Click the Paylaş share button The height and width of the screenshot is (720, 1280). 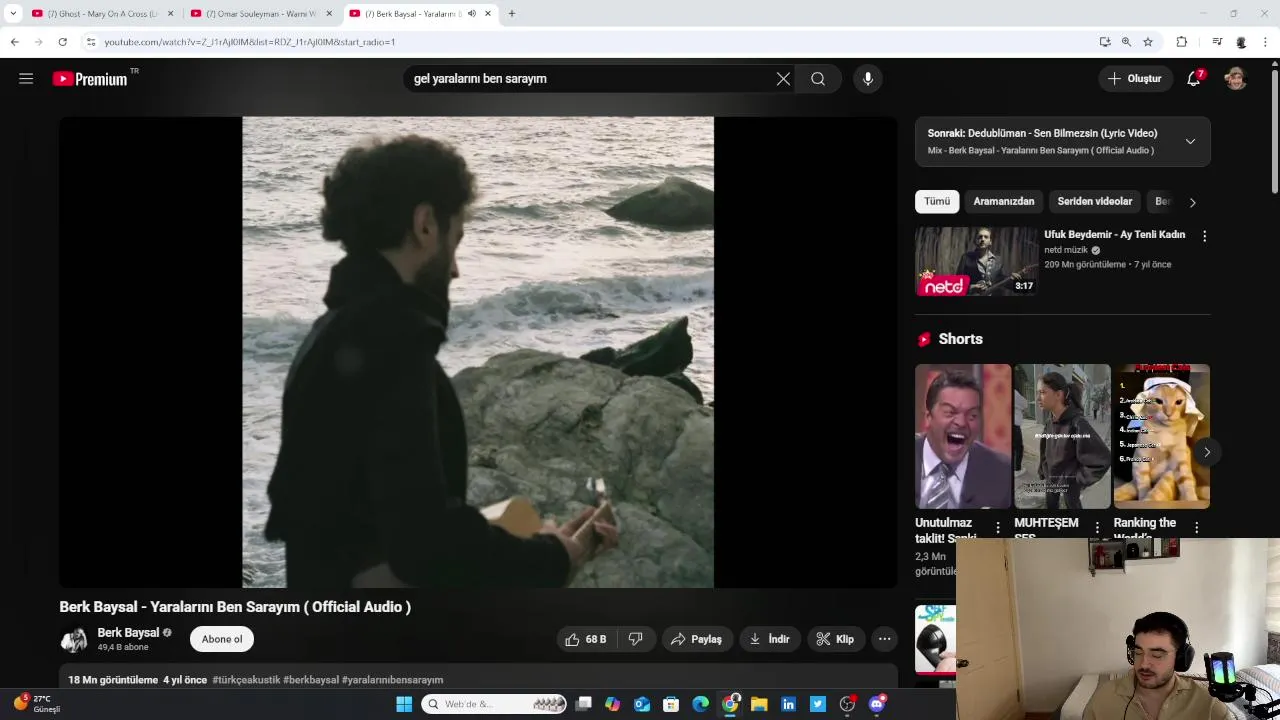click(697, 639)
